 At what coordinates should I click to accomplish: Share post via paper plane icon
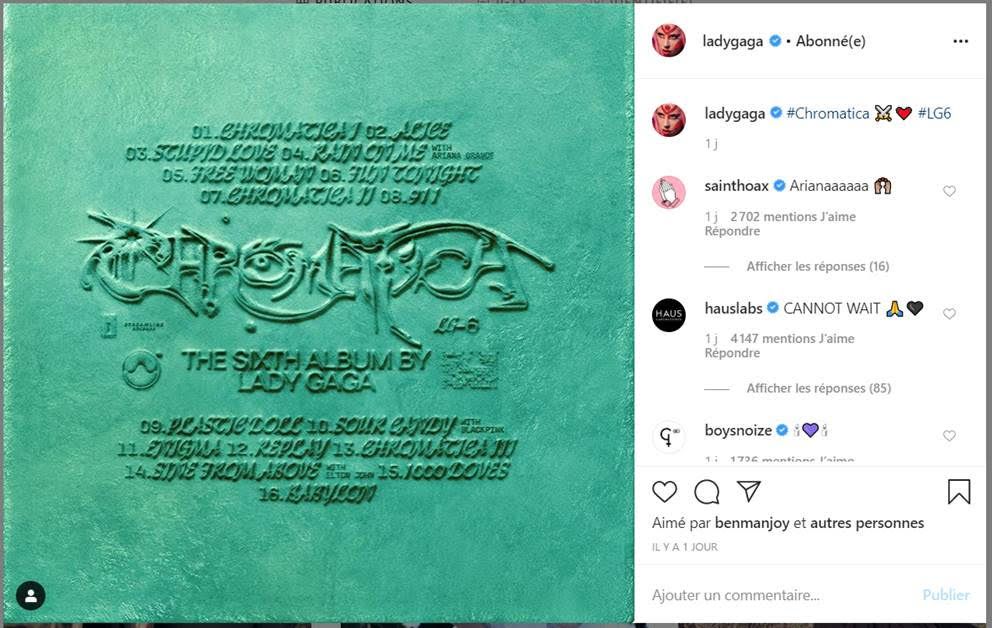(748, 491)
